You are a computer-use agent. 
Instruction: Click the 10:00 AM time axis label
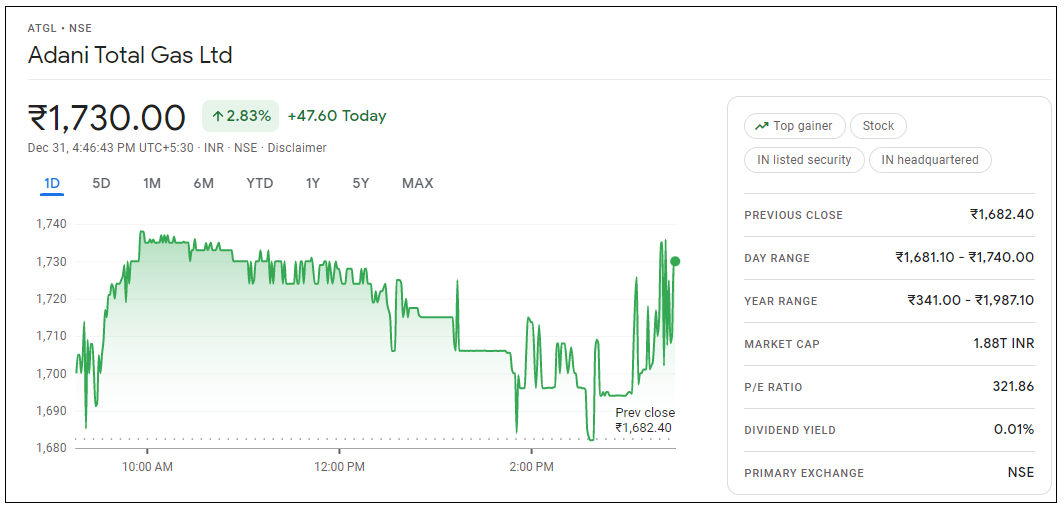[x=147, y=467]
